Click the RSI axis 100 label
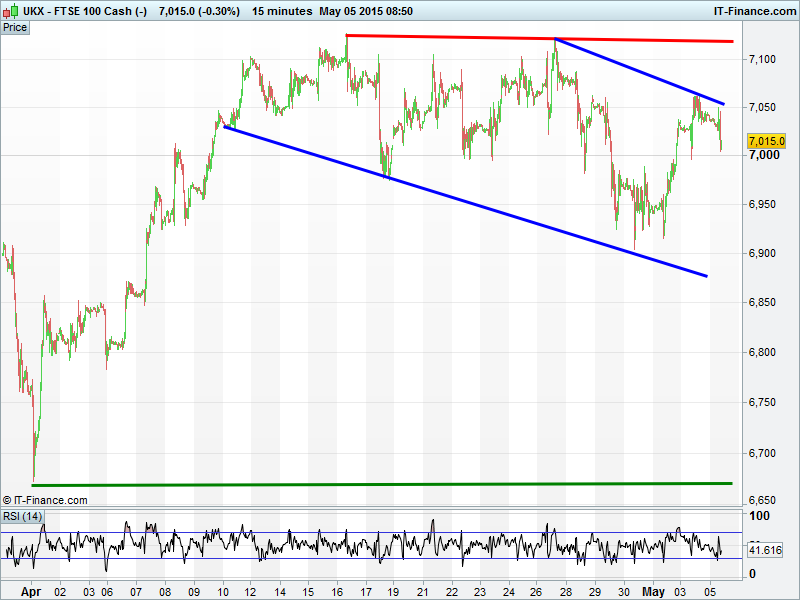800x600 pixels. [x=759, y=516]
